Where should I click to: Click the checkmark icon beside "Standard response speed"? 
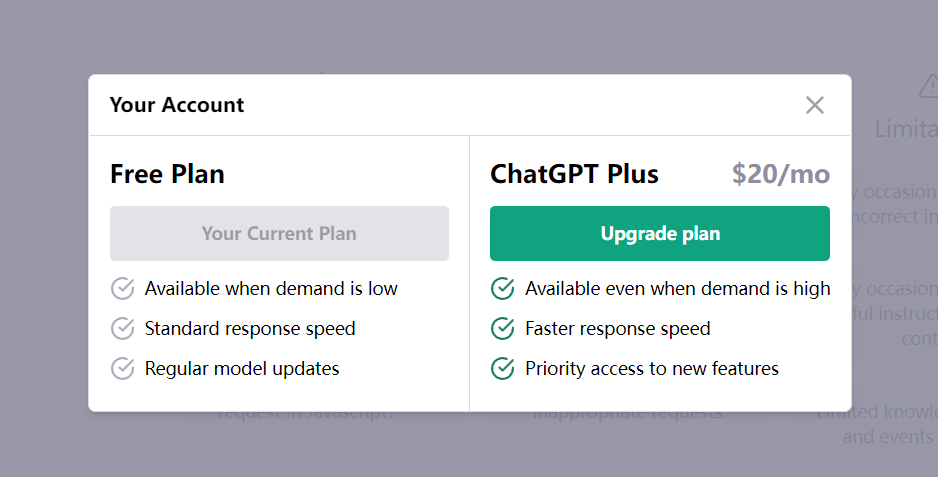click(x=122, y=329)
